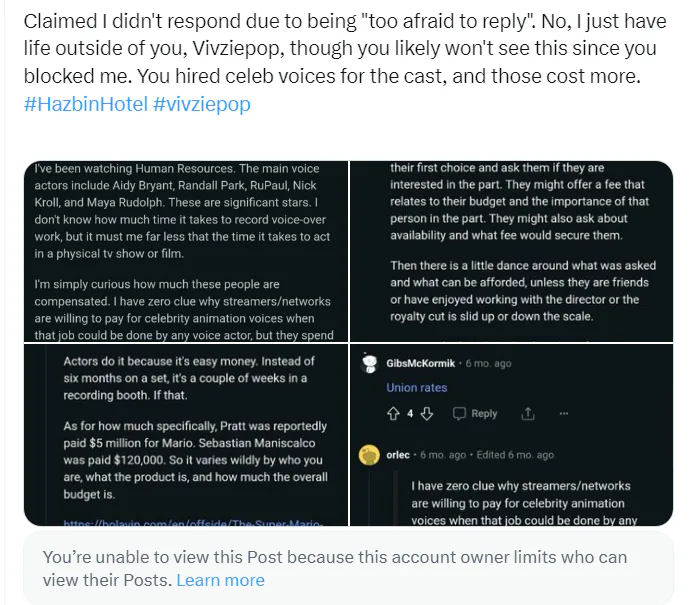The image size is (693, 605).
Task: Click the Reply speech bubble icon
Action: tap(459, 413)
